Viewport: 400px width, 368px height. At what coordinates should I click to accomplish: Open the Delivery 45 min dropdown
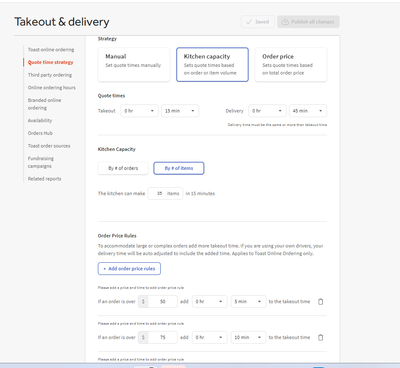coord(308,111)
